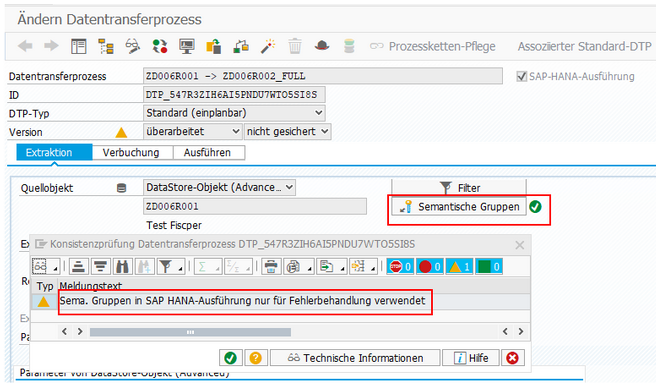The image size is (656, 386).
Task: Click the red-green activate/deactivate circles icon
Action: coord(160,46)
